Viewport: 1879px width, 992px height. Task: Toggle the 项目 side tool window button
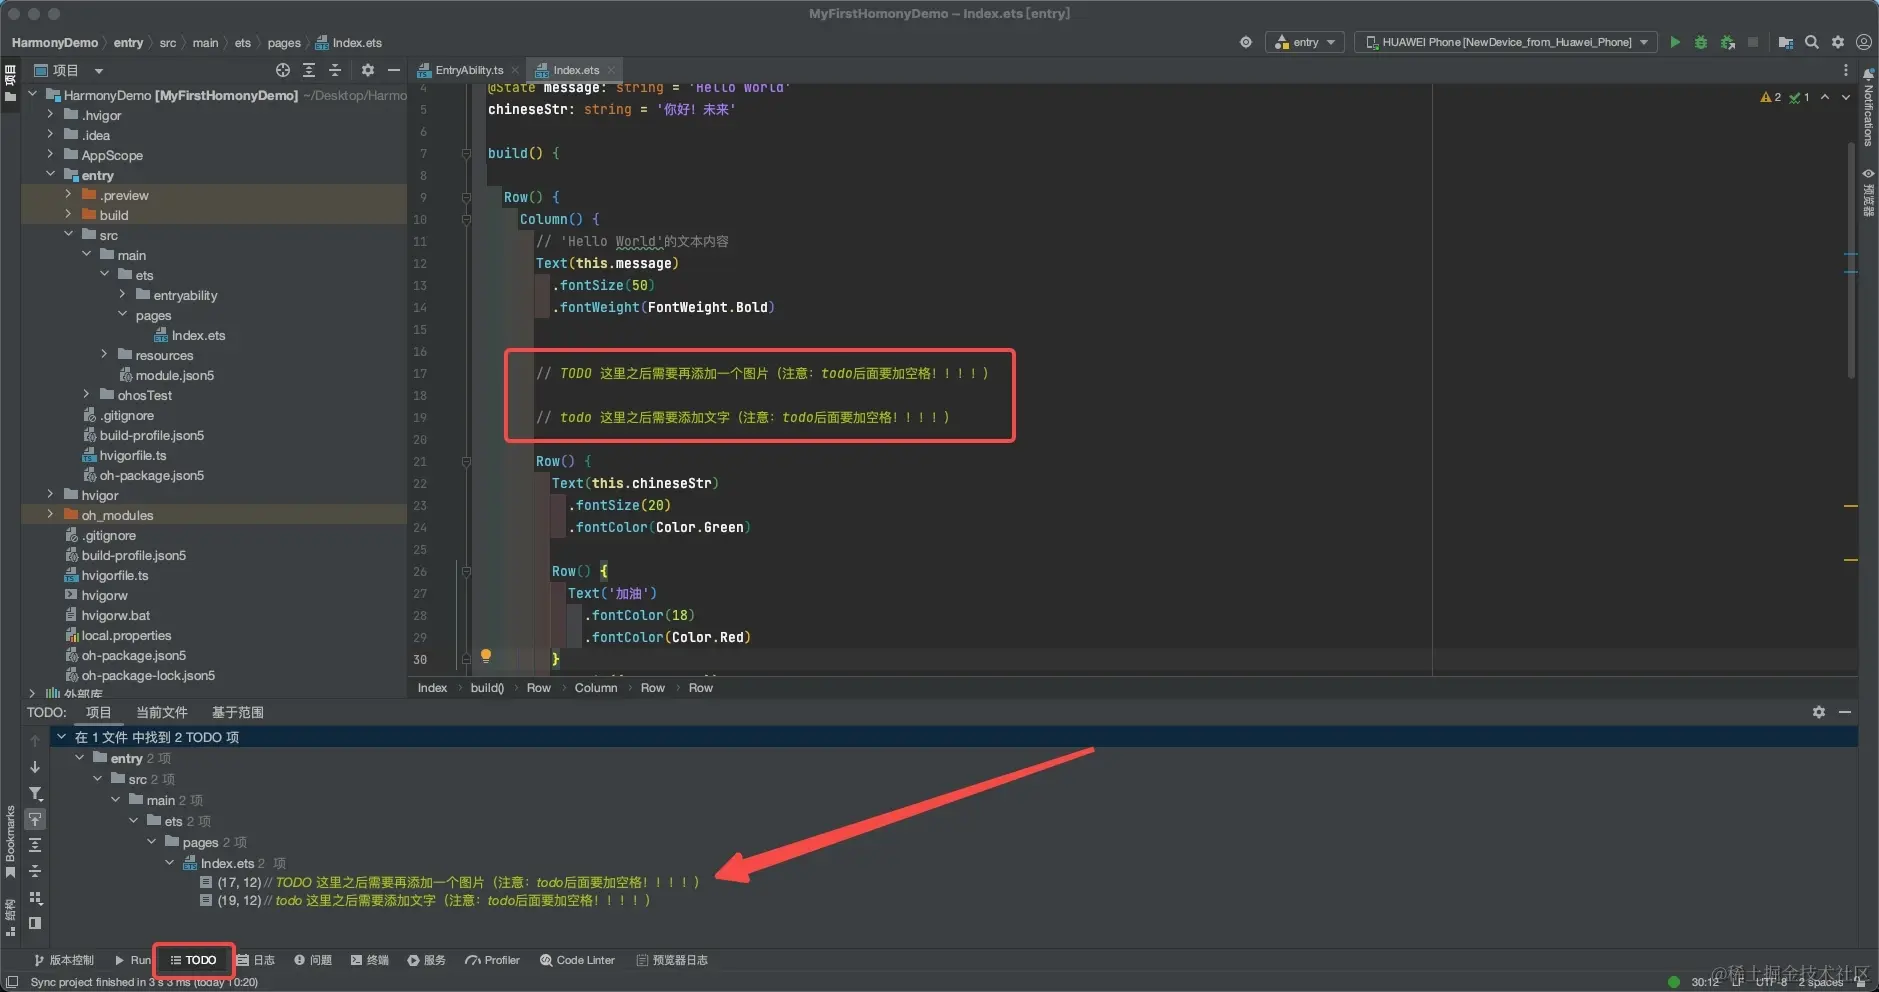tap(10, 82)
